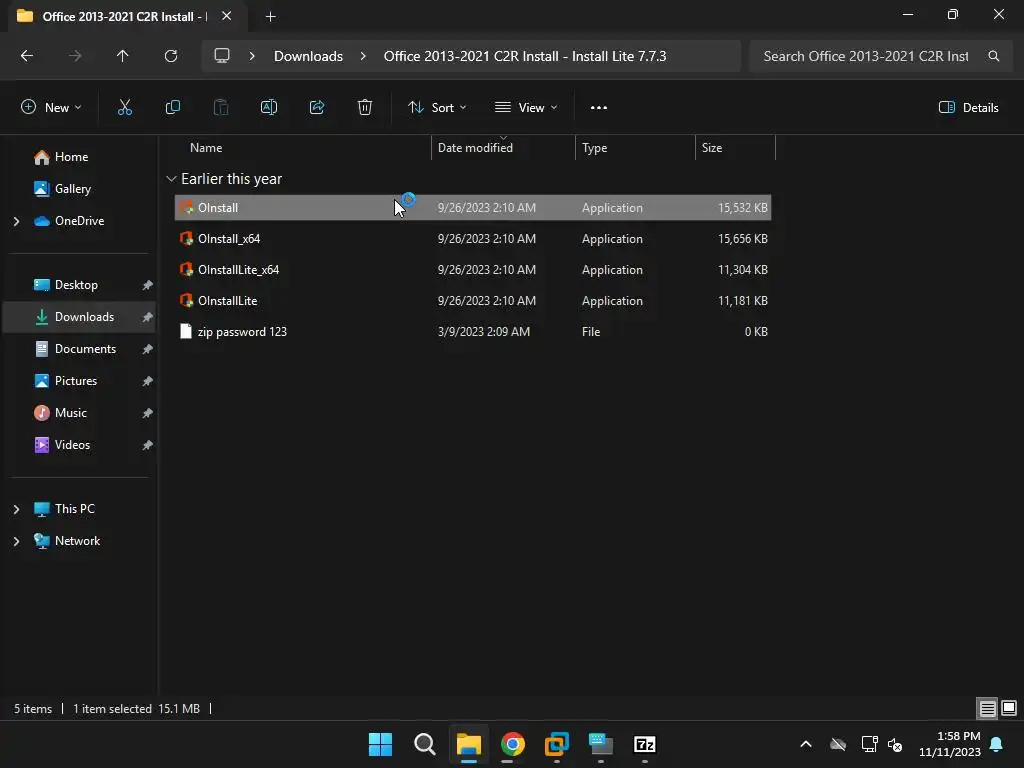Select Downloads in navigation pane
Image resolution: width=1024 pixels, height=768 pixels.
point(80,317)
